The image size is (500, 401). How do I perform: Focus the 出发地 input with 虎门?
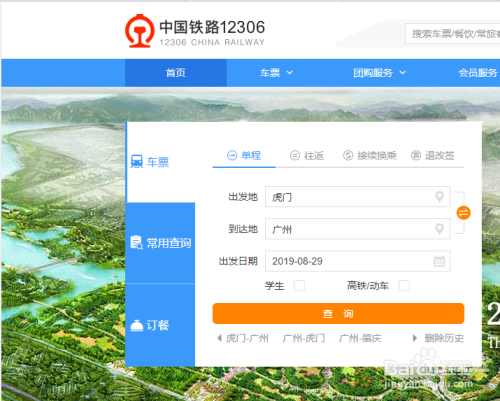click(358, 197)
